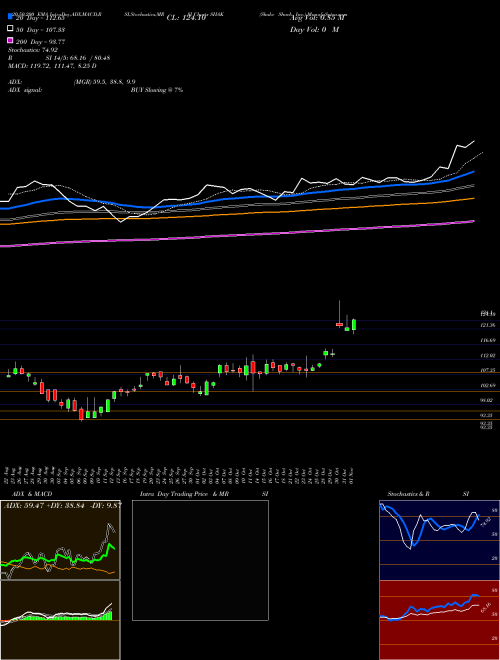500x660 pixels.
Task: Click the 98.02 price axis label
Action: point(488,400)
